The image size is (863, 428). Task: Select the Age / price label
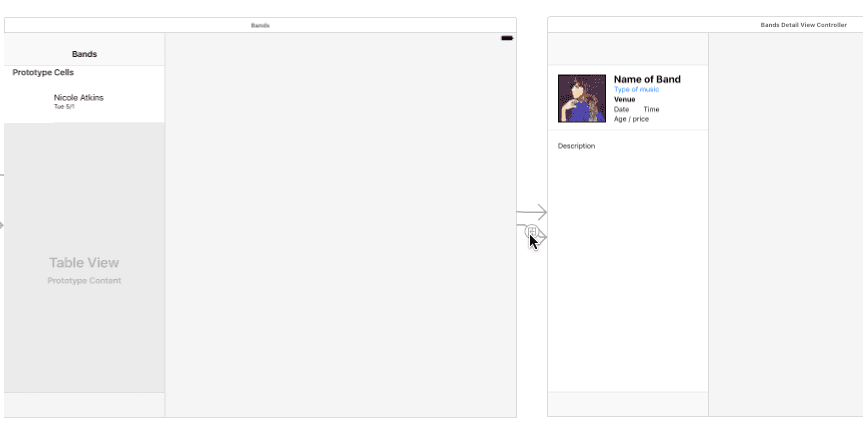coord(631,119)
